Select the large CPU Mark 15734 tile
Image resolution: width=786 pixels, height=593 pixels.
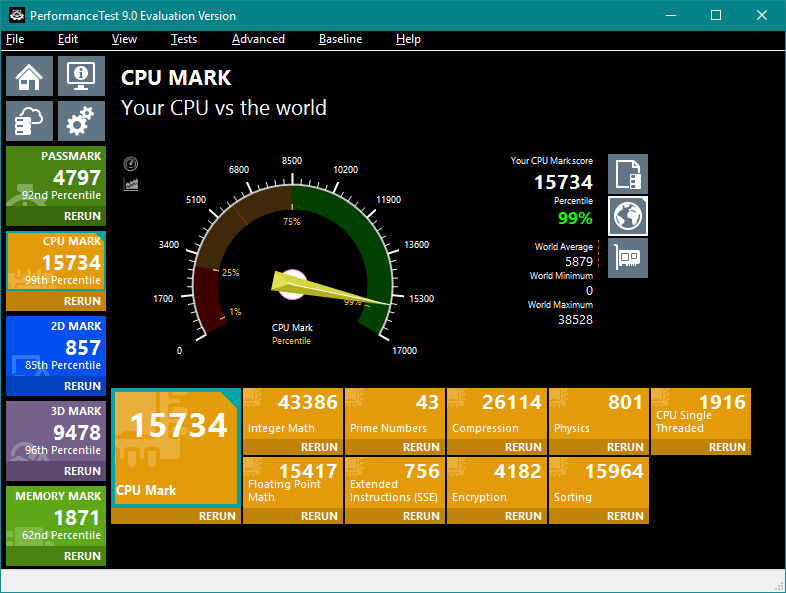click(x=176, y=448)
